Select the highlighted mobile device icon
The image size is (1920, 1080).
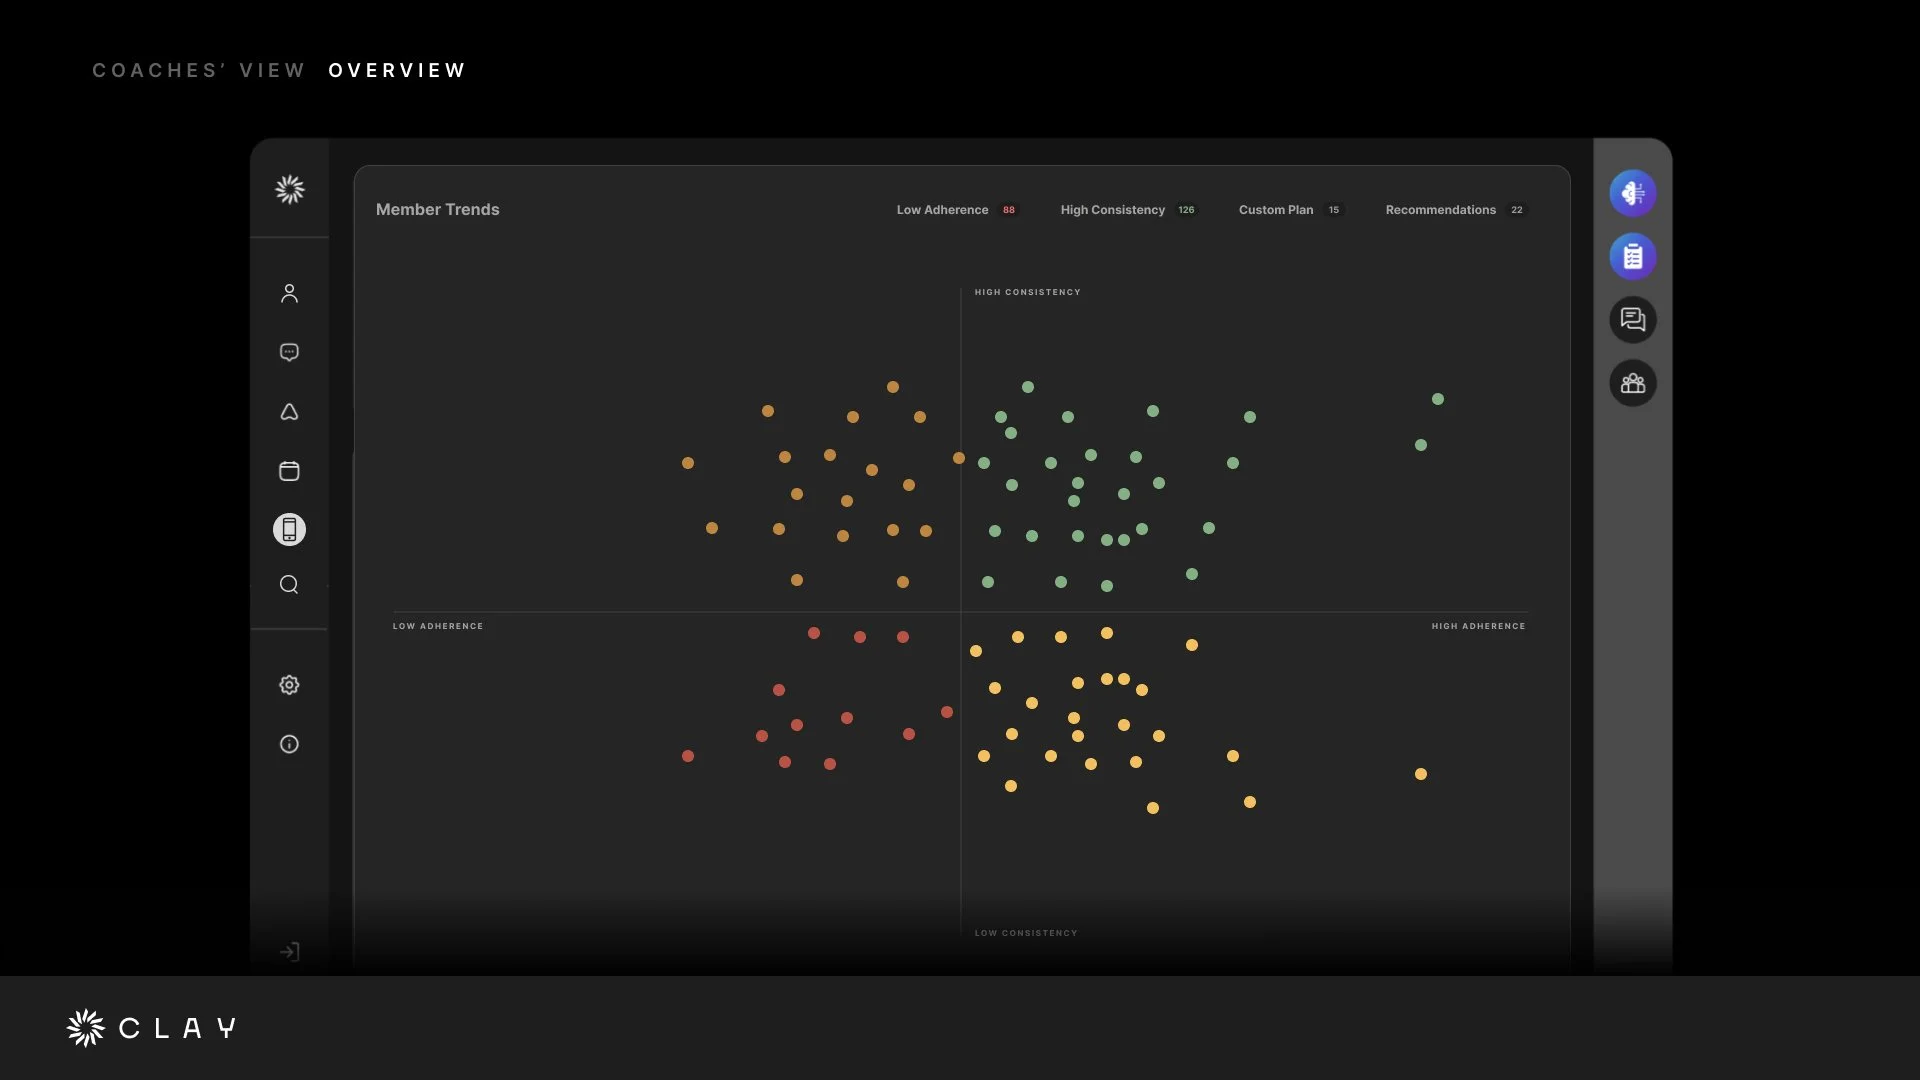[x=289, y=529]
